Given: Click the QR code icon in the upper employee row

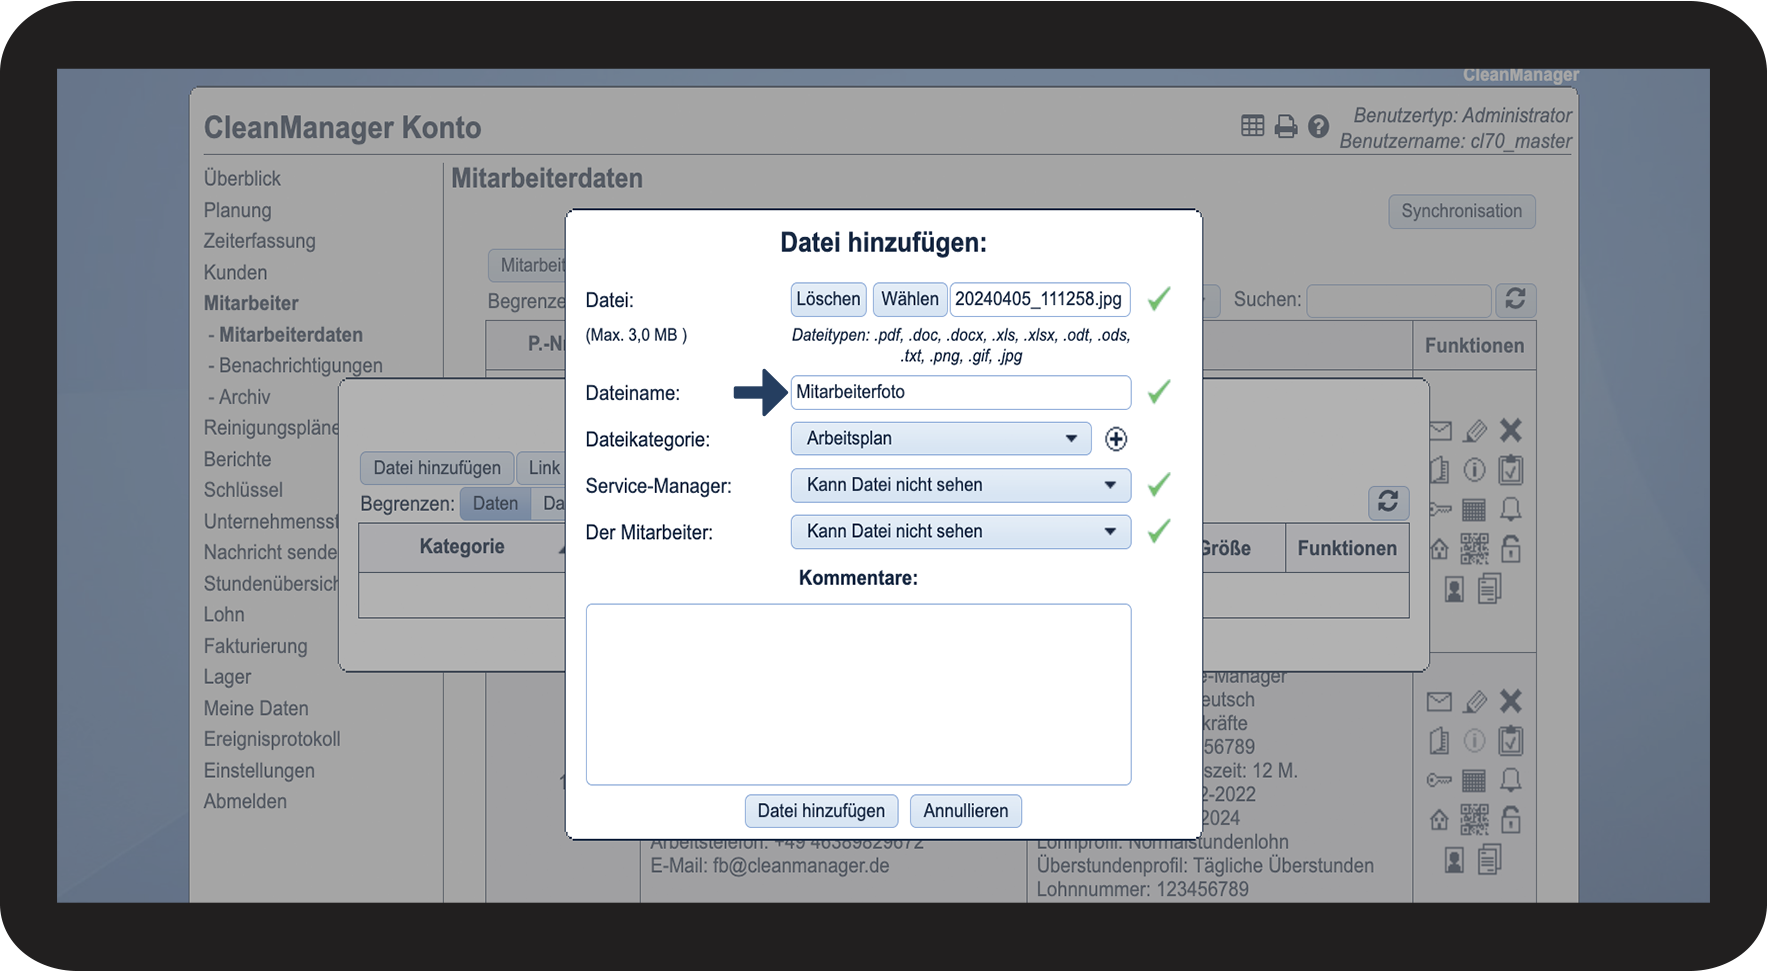Looking at the screenshot, I should 1474,548.
